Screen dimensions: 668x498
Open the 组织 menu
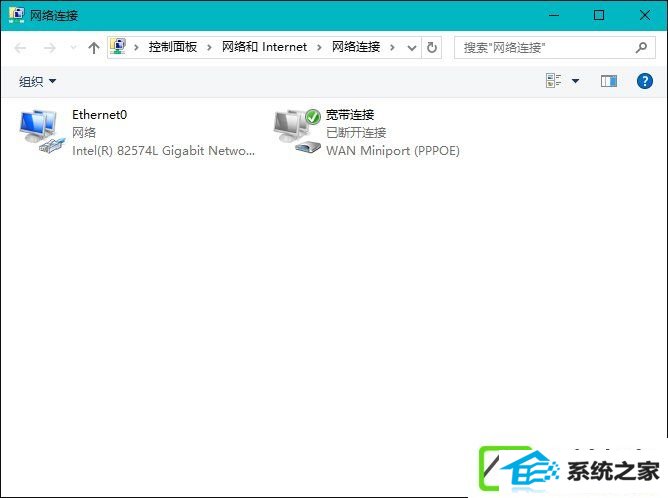(x=37, y=81)
